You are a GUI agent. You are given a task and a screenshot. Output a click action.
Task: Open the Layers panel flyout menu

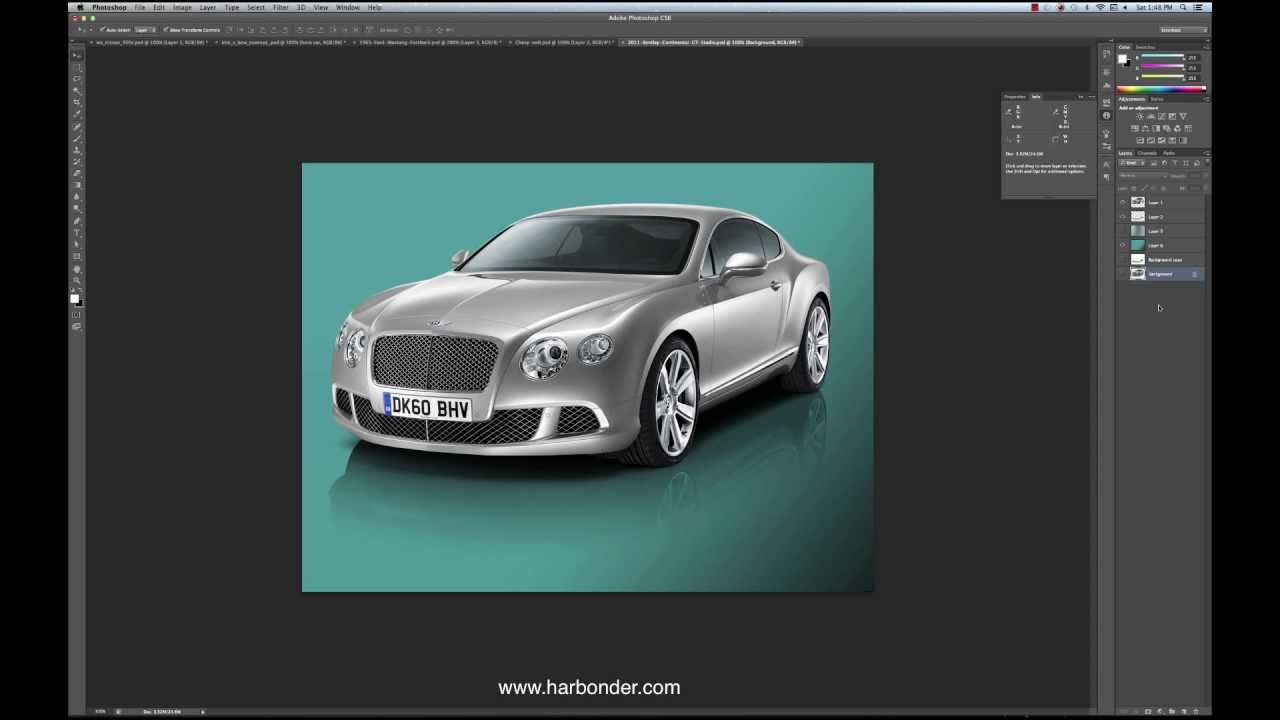tap(1206, 153)
